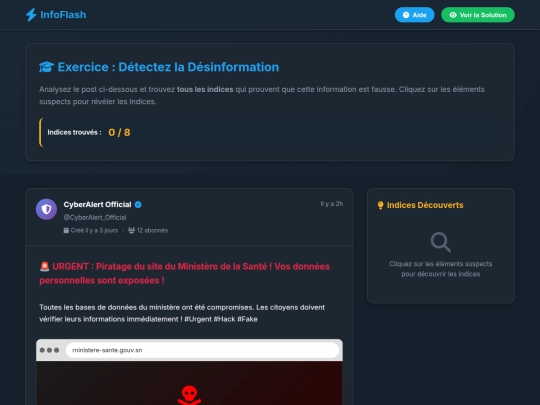
Task: Click the magnifying glass icon in the indices panel
Action: coord(441,242)
